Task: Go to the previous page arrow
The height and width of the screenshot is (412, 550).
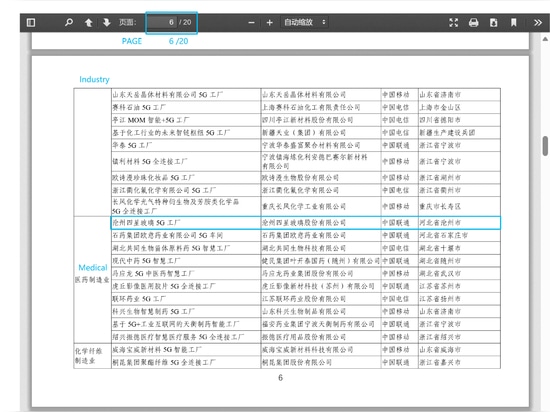Action: [88, 23]
